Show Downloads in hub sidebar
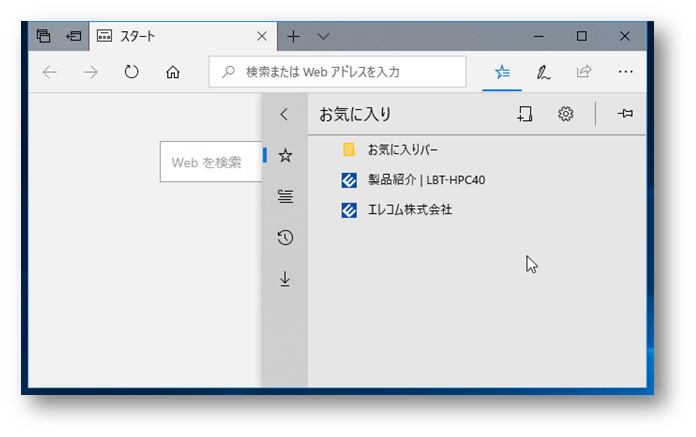 [285, 279]
